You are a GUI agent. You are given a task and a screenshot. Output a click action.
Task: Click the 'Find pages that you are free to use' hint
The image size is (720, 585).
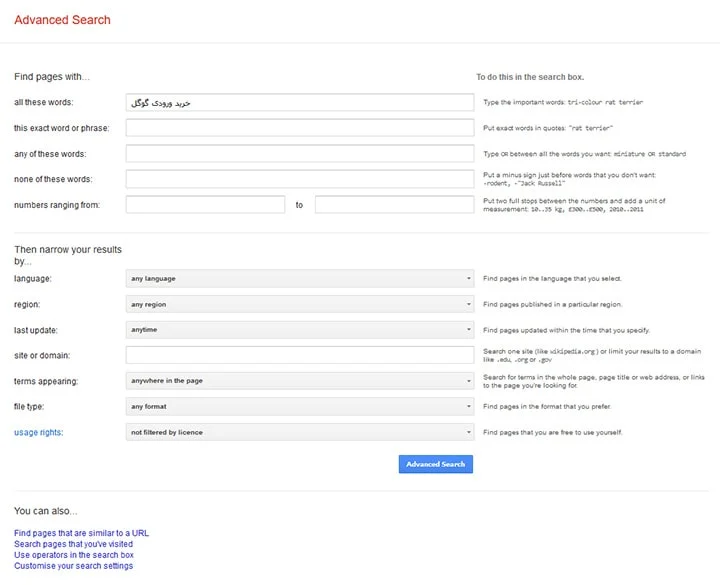pyautogui.click(x=552, y=433)
